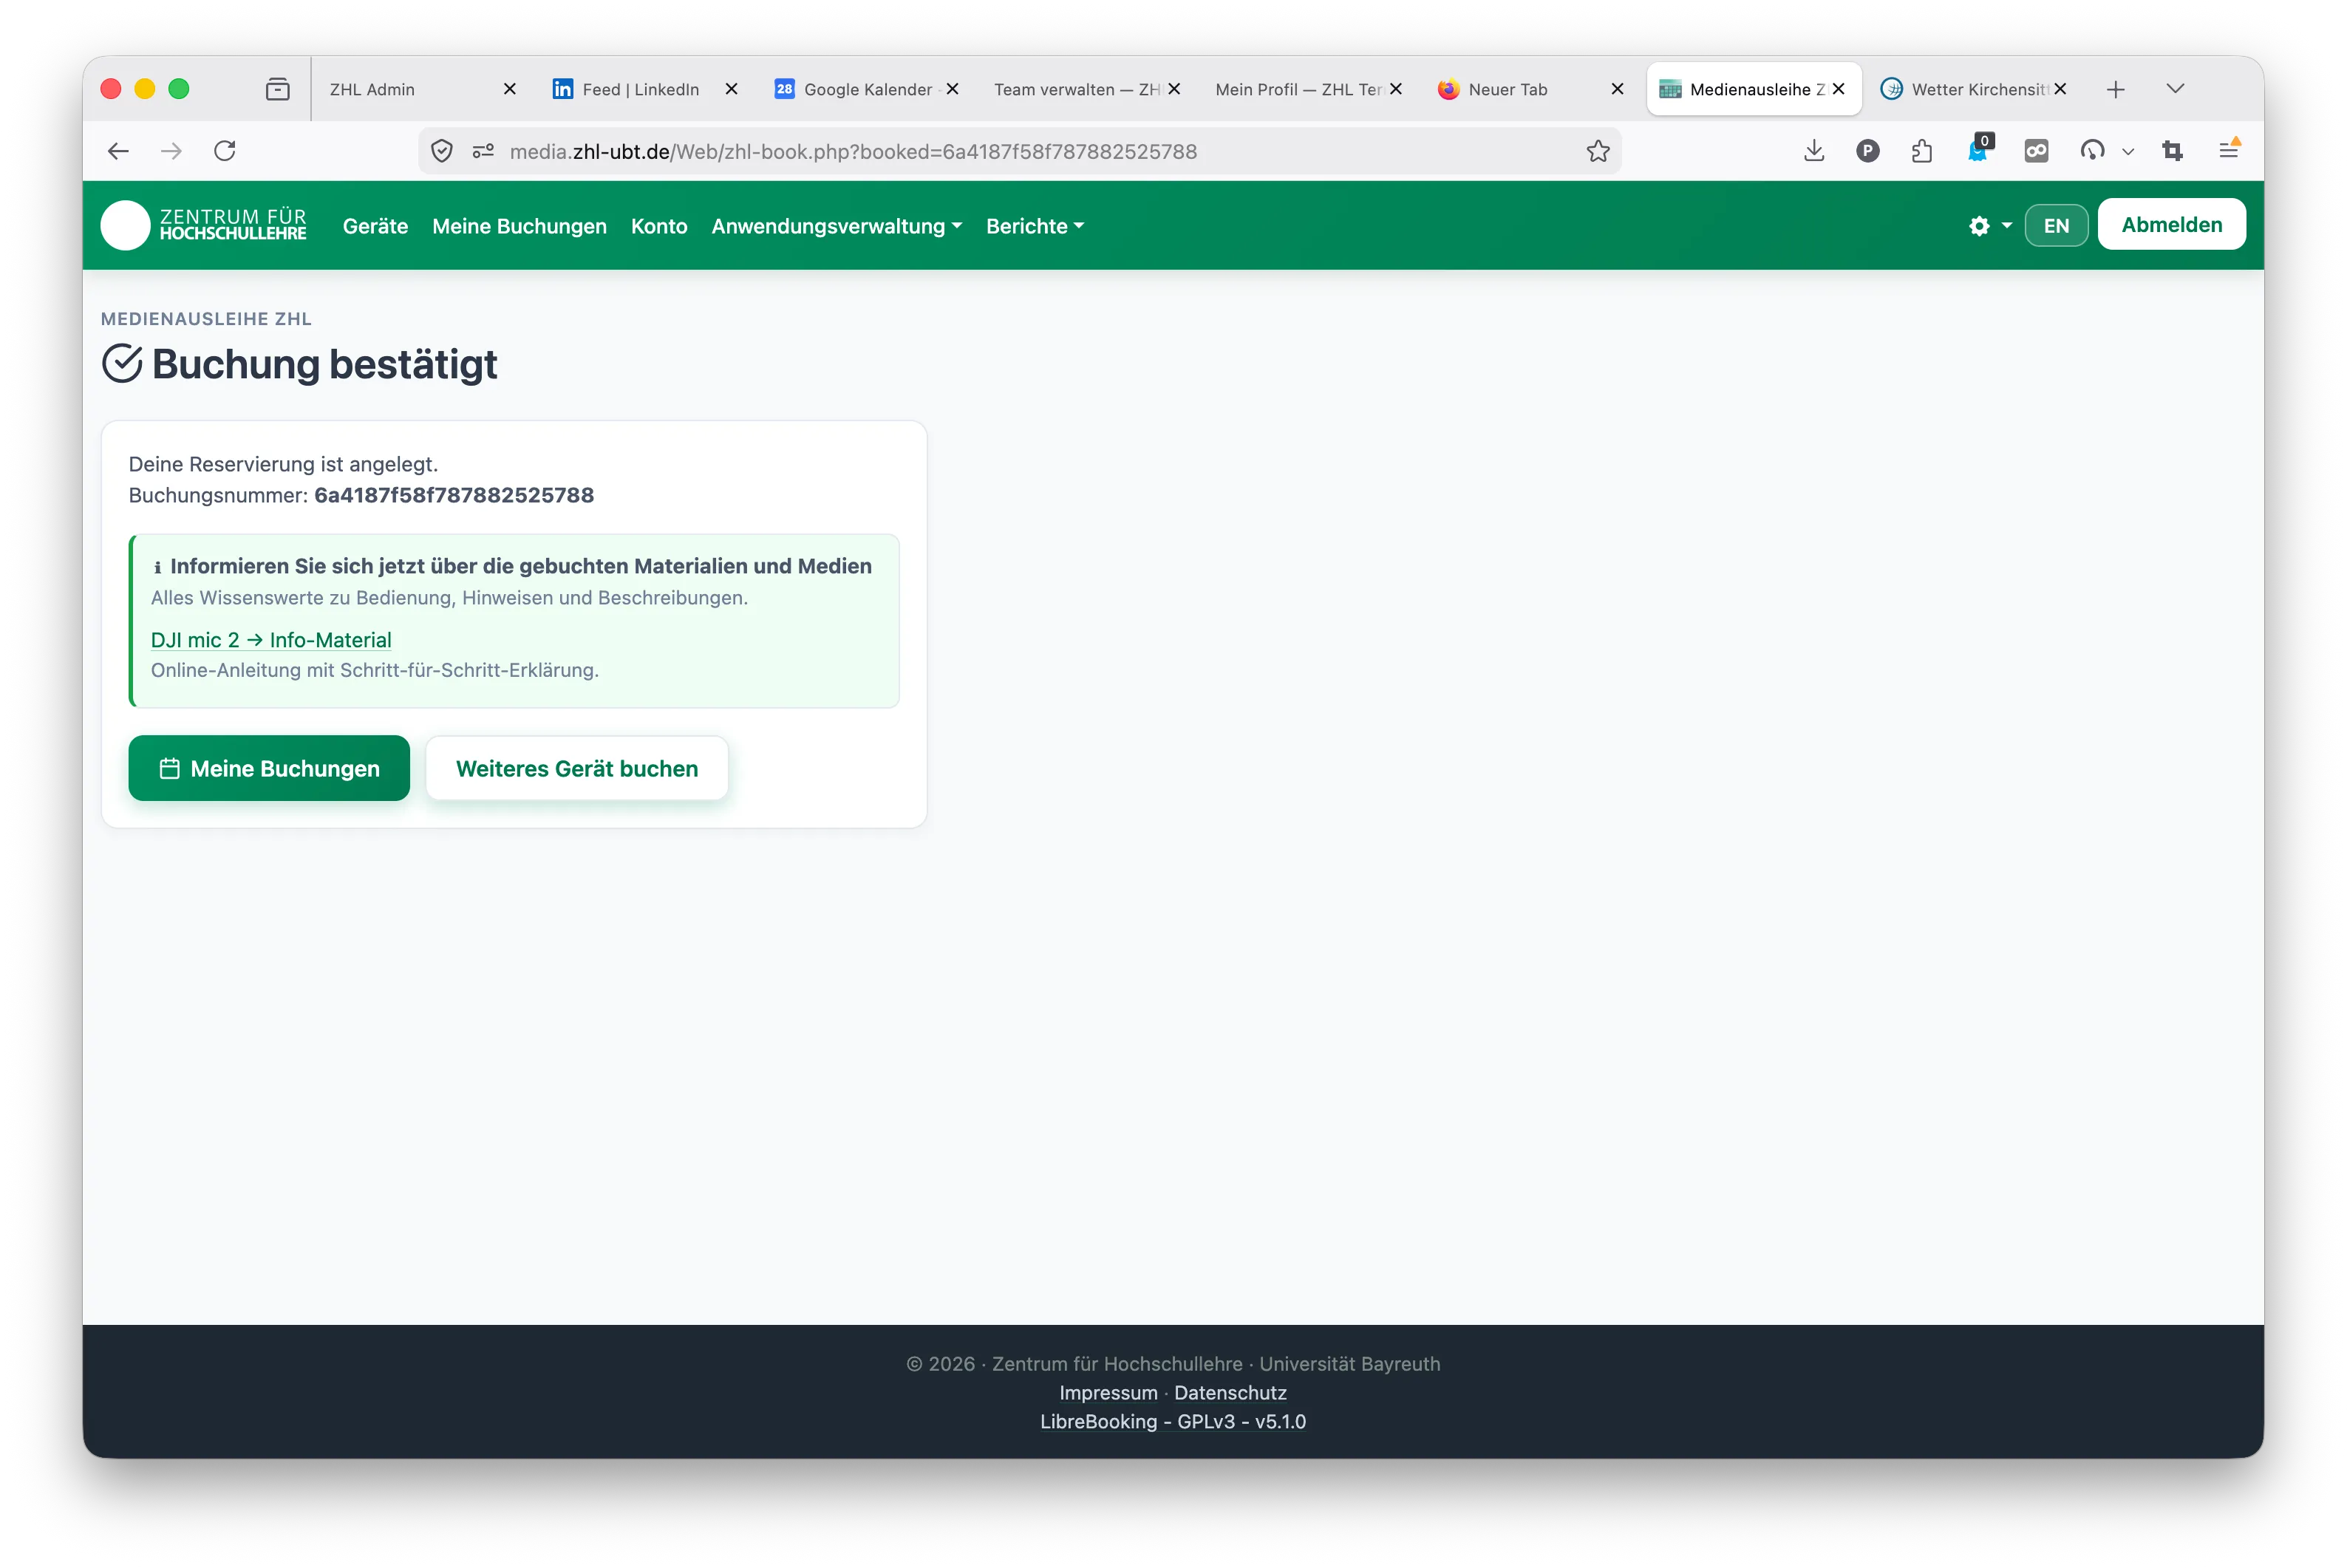The image size is (2347, 1568).
Task: Log out with the Abmelden button
Action: 2171,224
